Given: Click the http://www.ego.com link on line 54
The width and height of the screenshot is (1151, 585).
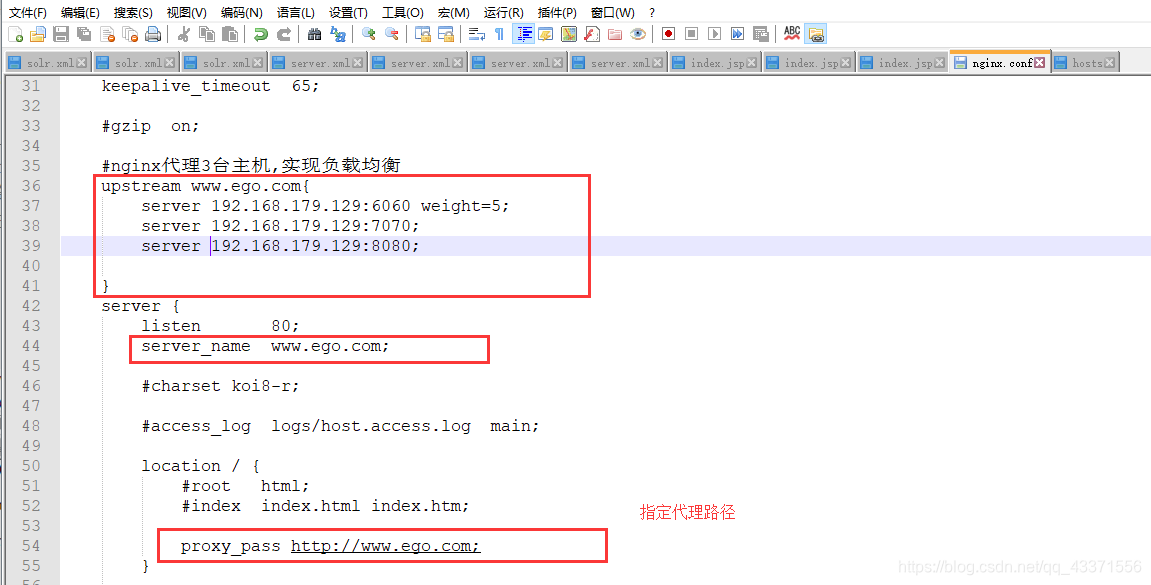Looking at the screenshot, I should tap(385, 546).
